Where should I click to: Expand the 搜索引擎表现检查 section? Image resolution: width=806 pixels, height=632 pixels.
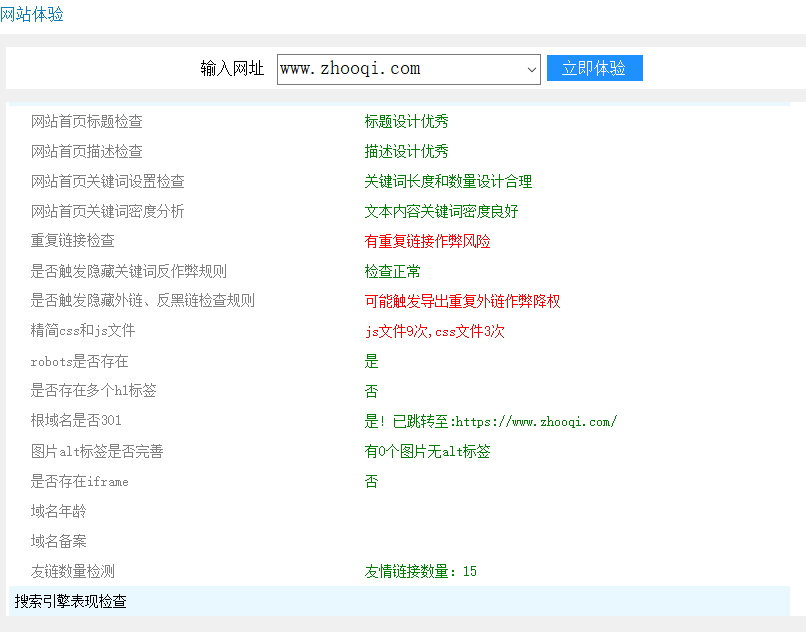click(68, 604)
